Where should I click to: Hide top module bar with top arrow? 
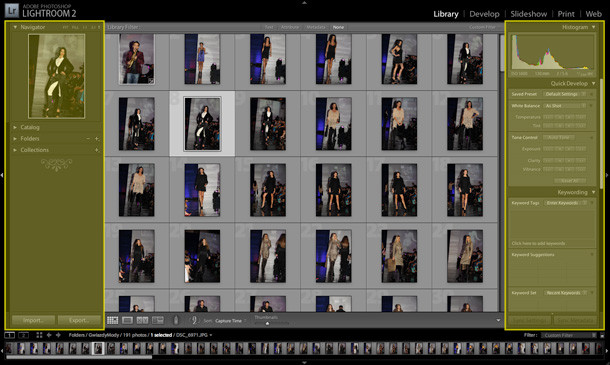tap(305, 2)
